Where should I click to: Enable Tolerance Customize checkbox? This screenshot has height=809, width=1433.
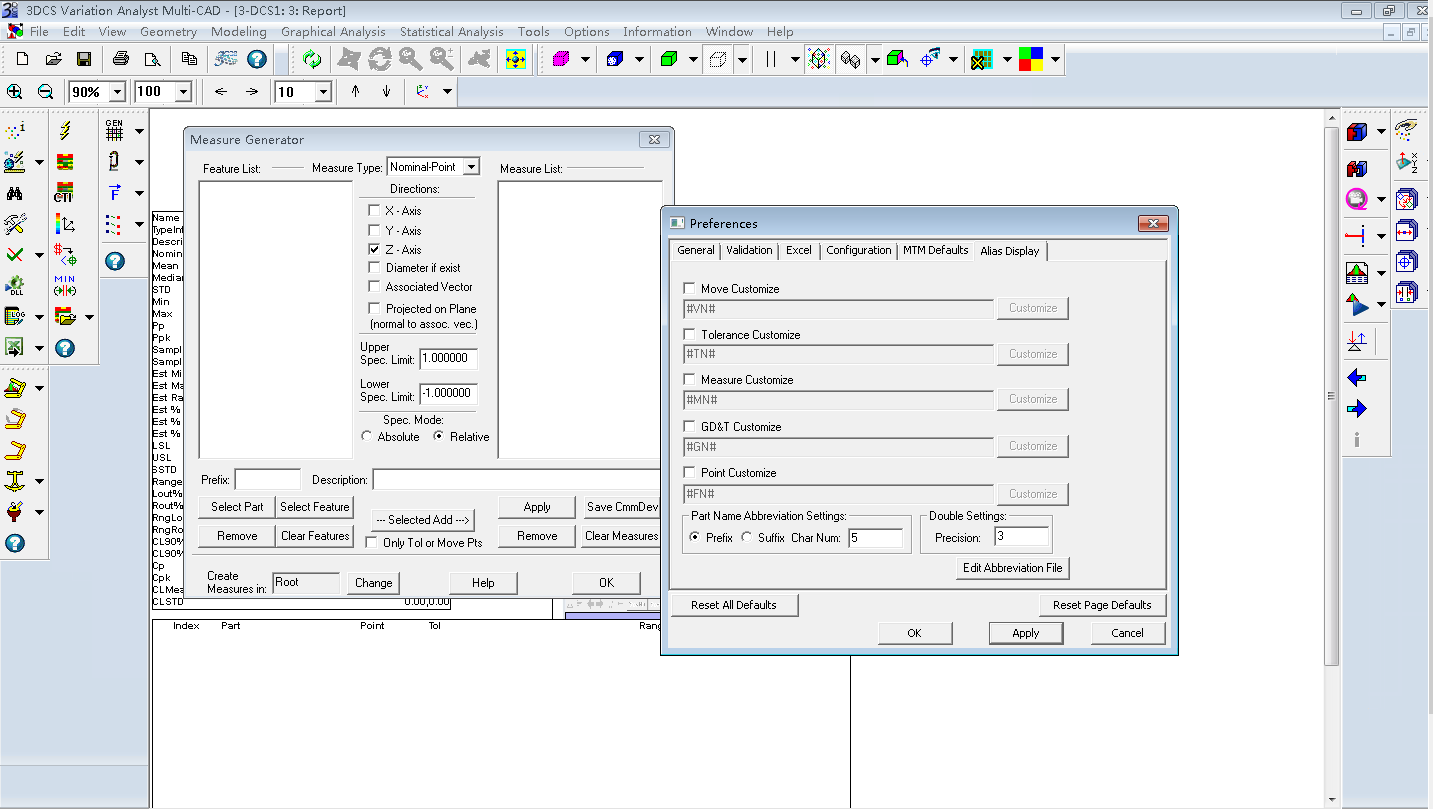tap(689, 335)
